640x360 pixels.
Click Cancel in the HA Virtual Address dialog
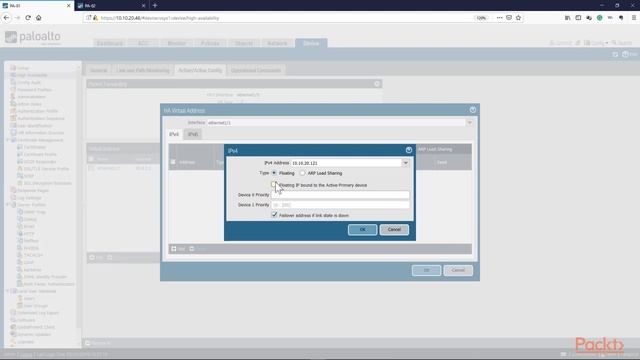(x=458, y=270)
